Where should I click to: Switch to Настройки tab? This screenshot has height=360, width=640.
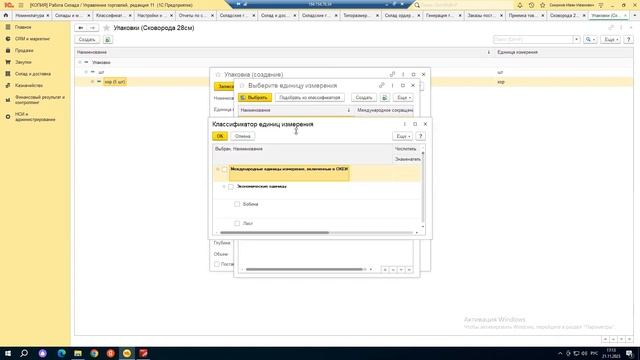[x=150, y=15]
